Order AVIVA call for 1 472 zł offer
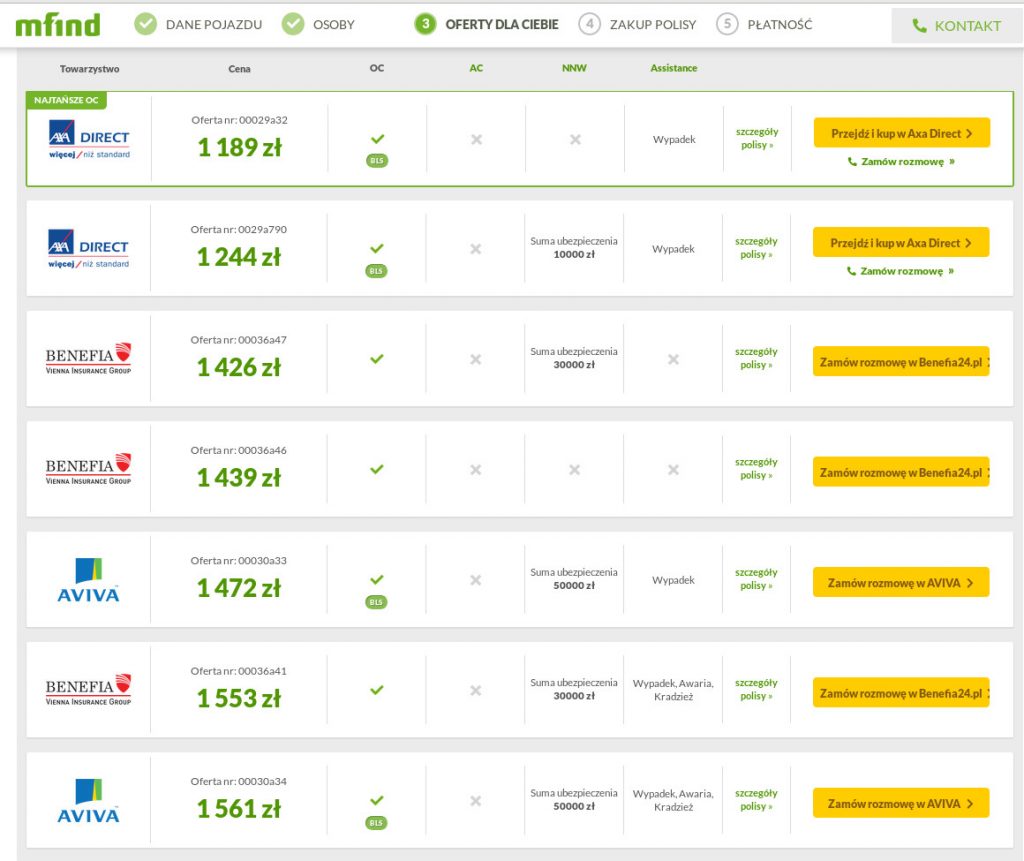 click(901, 583)
